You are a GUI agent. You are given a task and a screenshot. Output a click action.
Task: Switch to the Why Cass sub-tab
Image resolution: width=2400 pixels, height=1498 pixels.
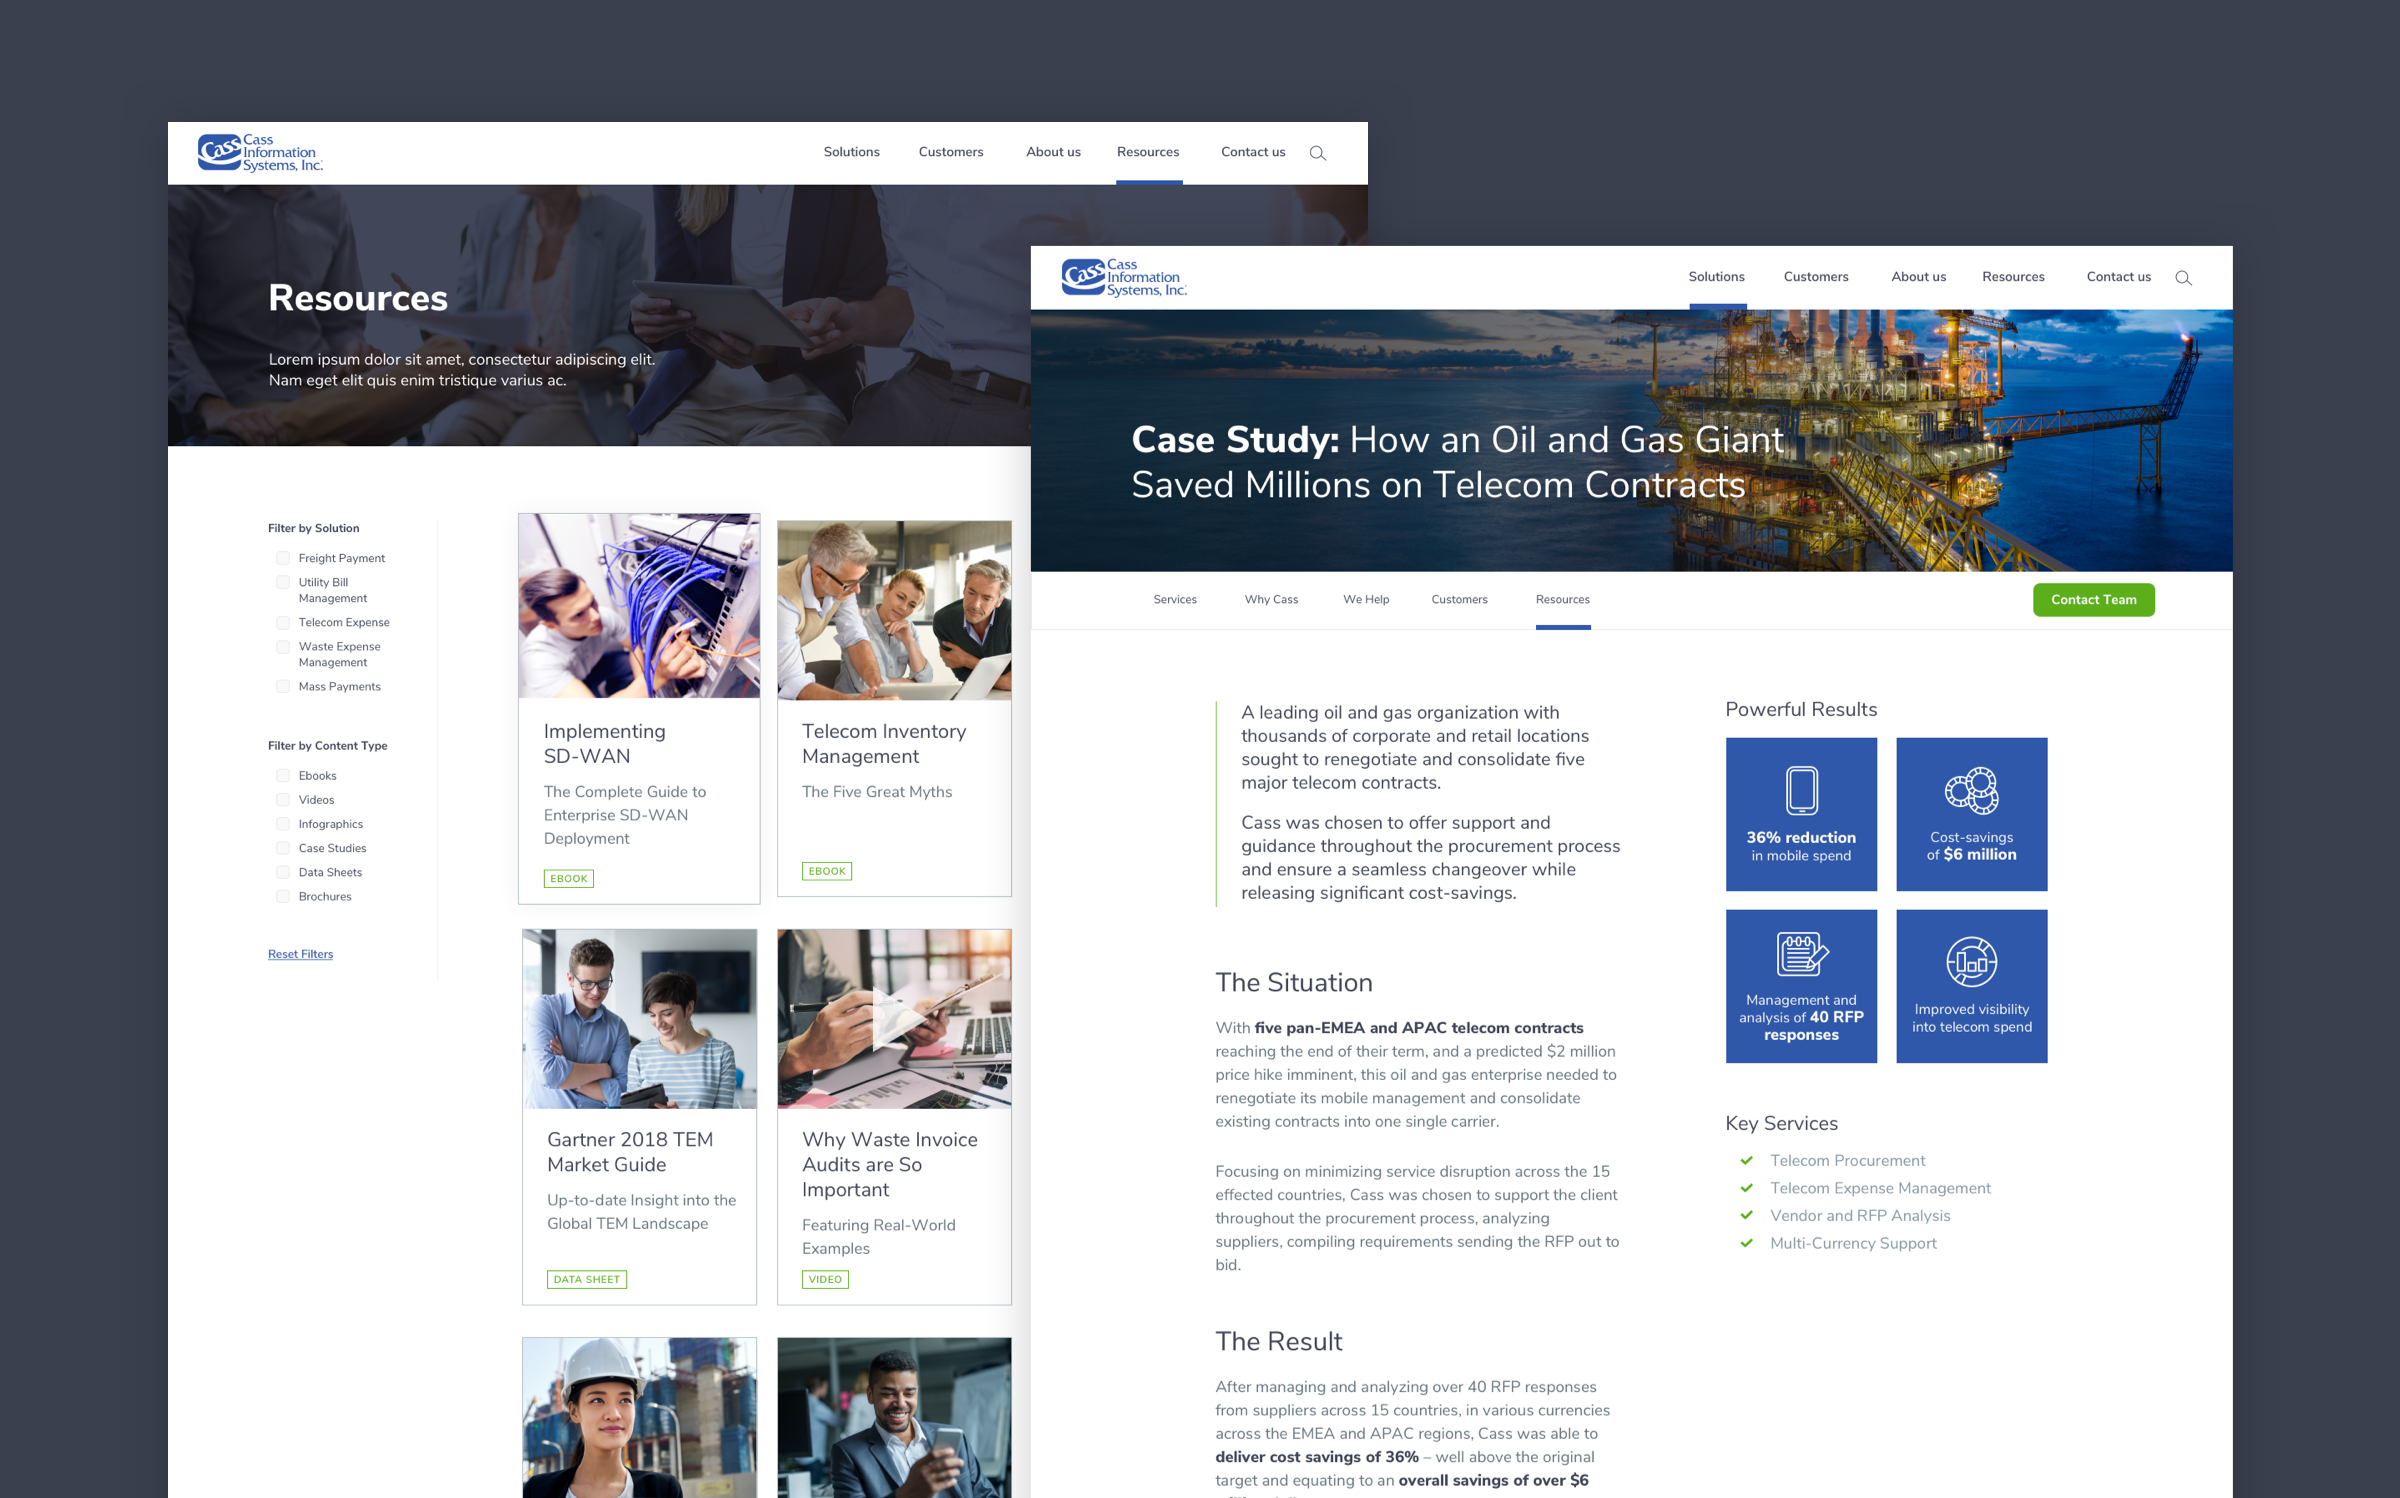pyautogui.click(x=1271, y=600)
